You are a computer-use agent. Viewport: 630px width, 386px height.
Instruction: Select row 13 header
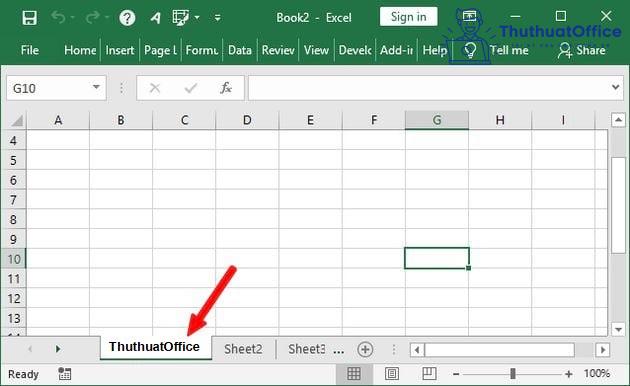click(x=14, y=319)
